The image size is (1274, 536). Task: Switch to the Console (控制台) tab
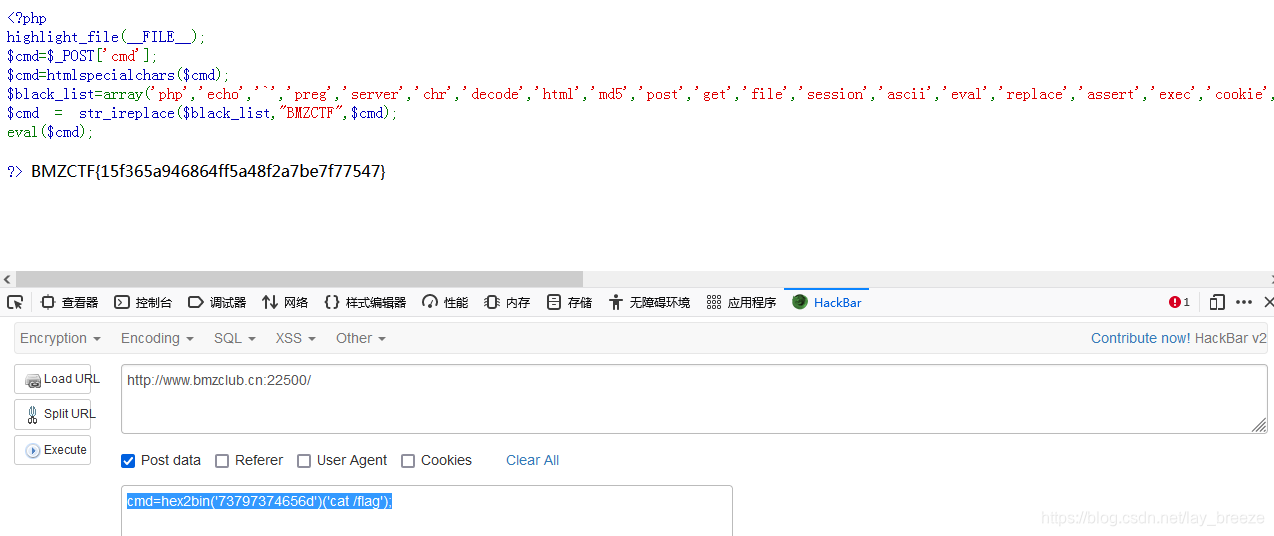143,302
